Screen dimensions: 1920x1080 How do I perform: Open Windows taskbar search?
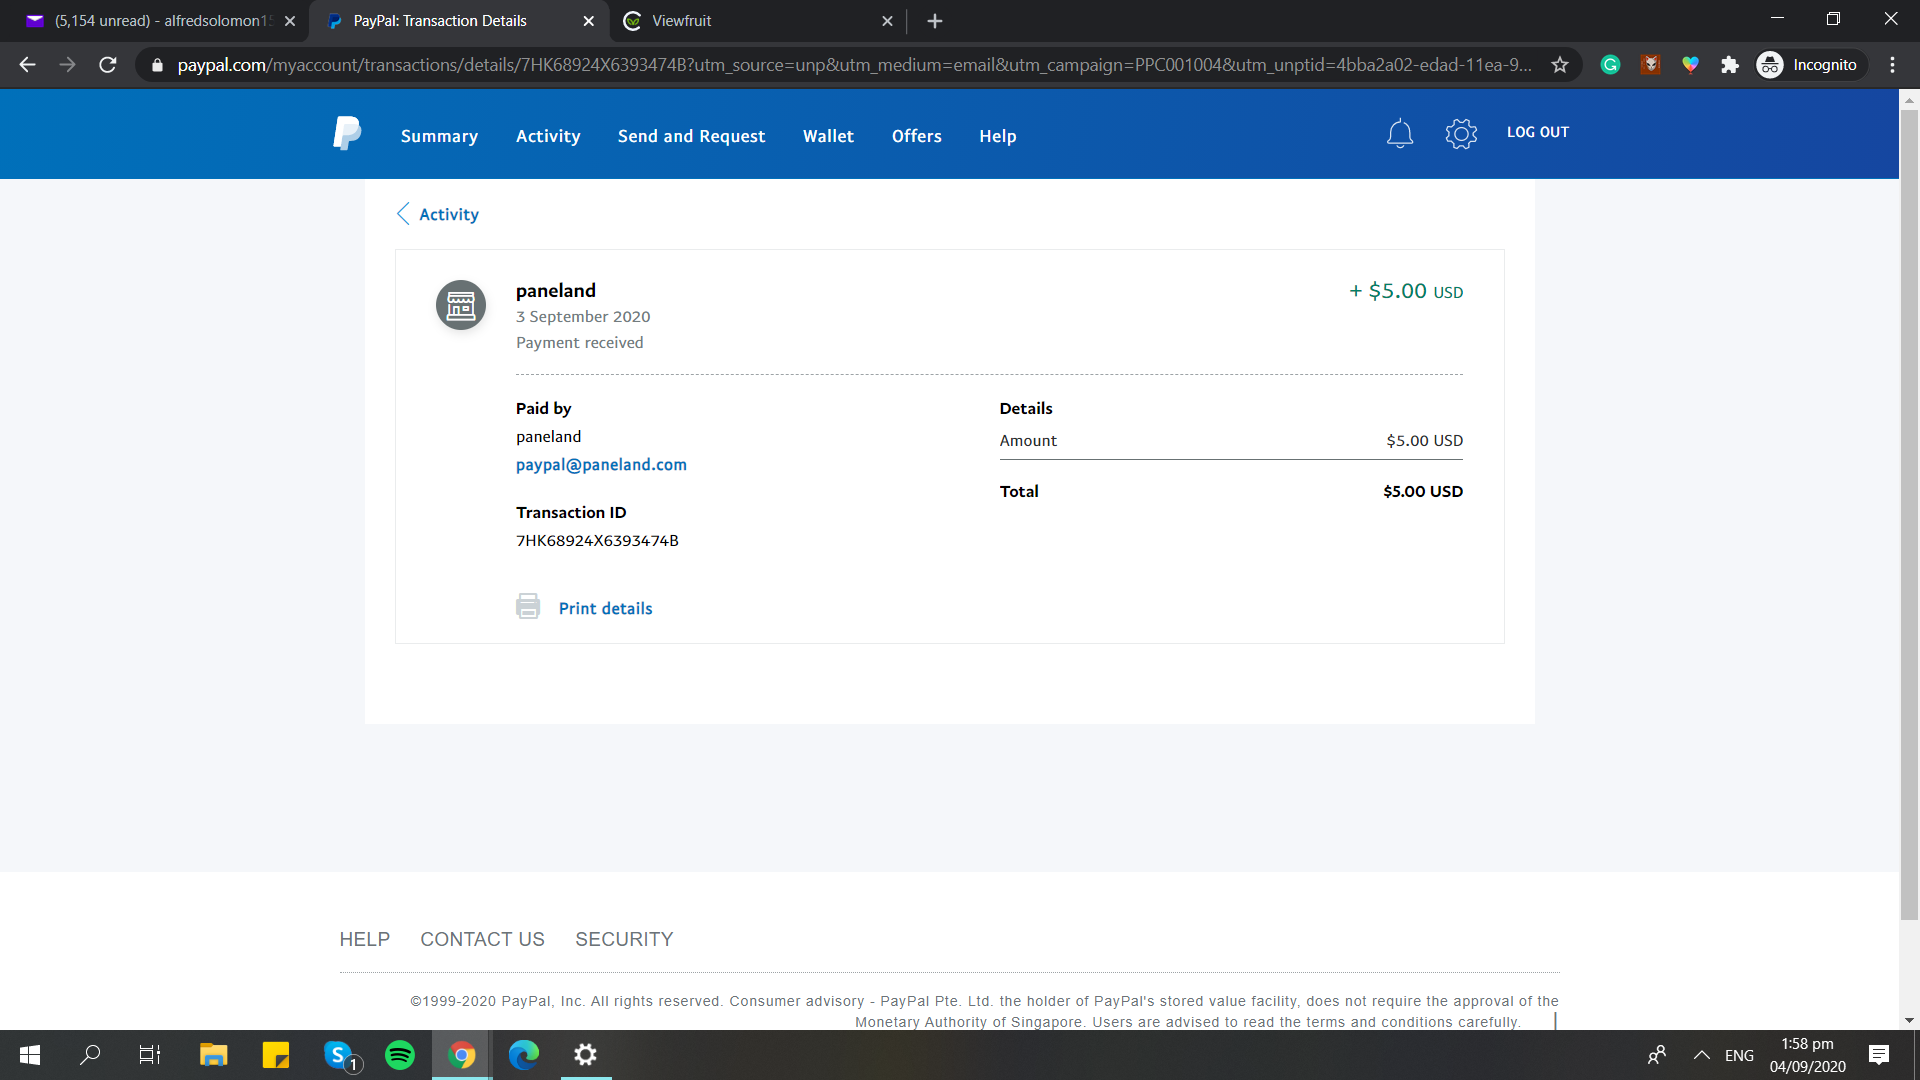[x=90, y=1055]
